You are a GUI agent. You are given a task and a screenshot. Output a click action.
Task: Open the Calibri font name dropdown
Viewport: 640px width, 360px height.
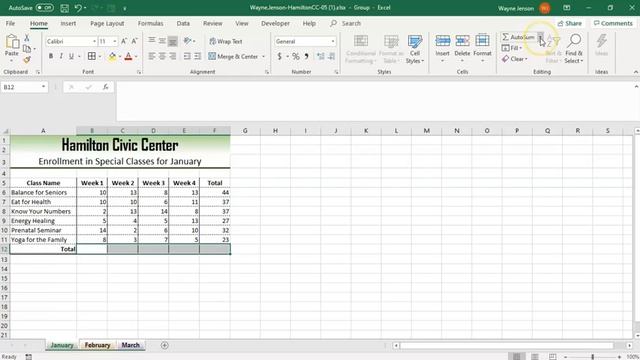point(94,41)
